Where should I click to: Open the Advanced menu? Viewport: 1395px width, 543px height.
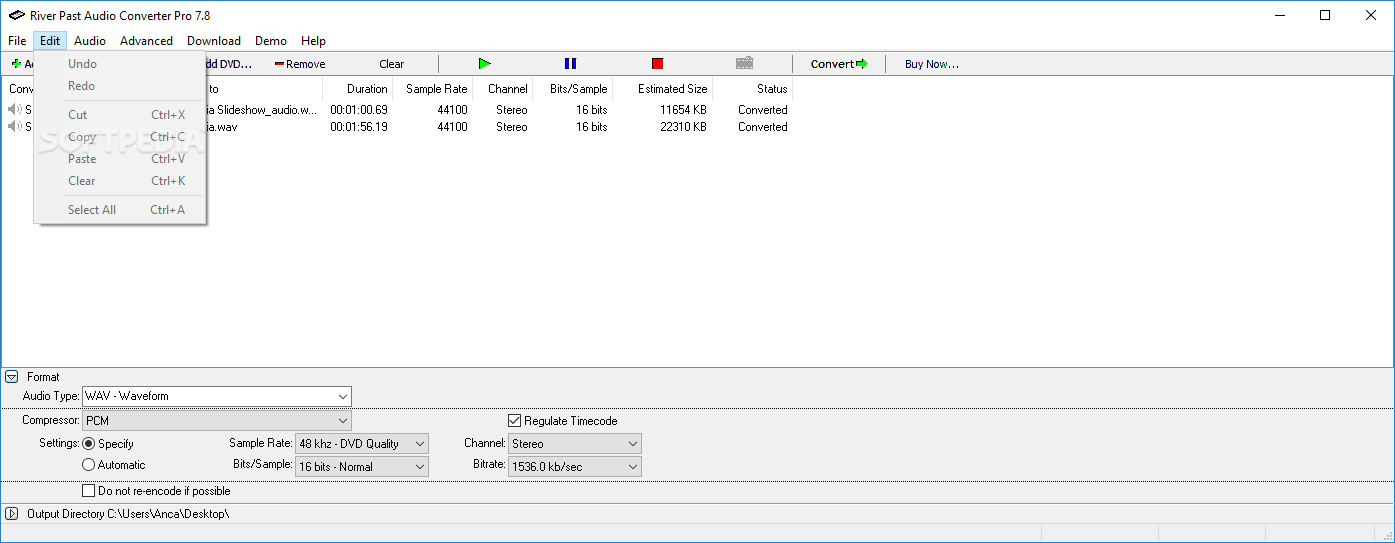click(x=146, y=41)
